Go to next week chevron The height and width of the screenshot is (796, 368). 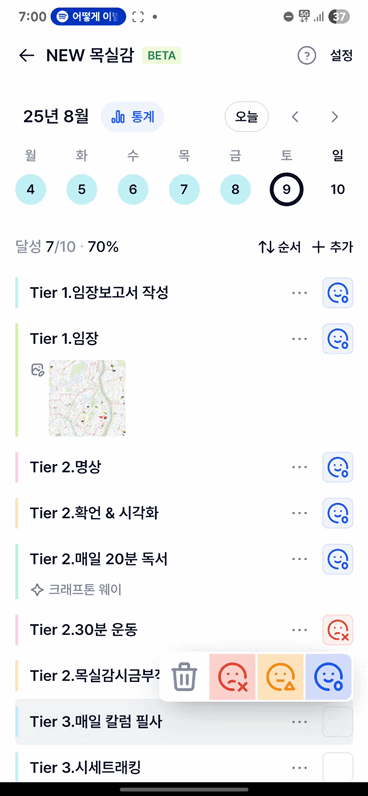click(334, 117)
